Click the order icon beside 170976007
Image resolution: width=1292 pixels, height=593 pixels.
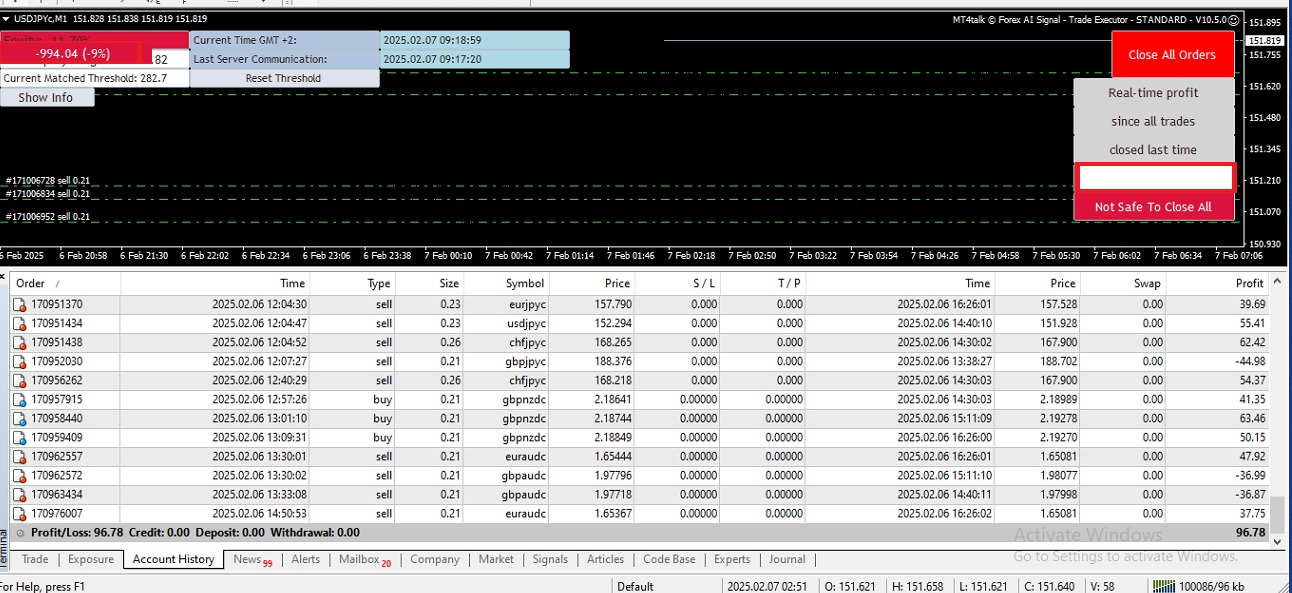pyautogui.click(x=19, y=513)
